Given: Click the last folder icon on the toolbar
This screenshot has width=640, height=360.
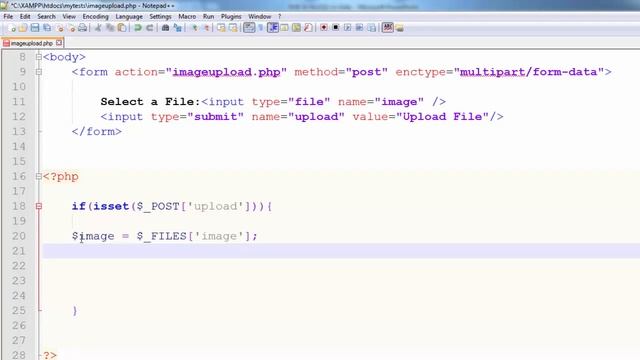Looking at the screenshot, I should pos(400,28).
